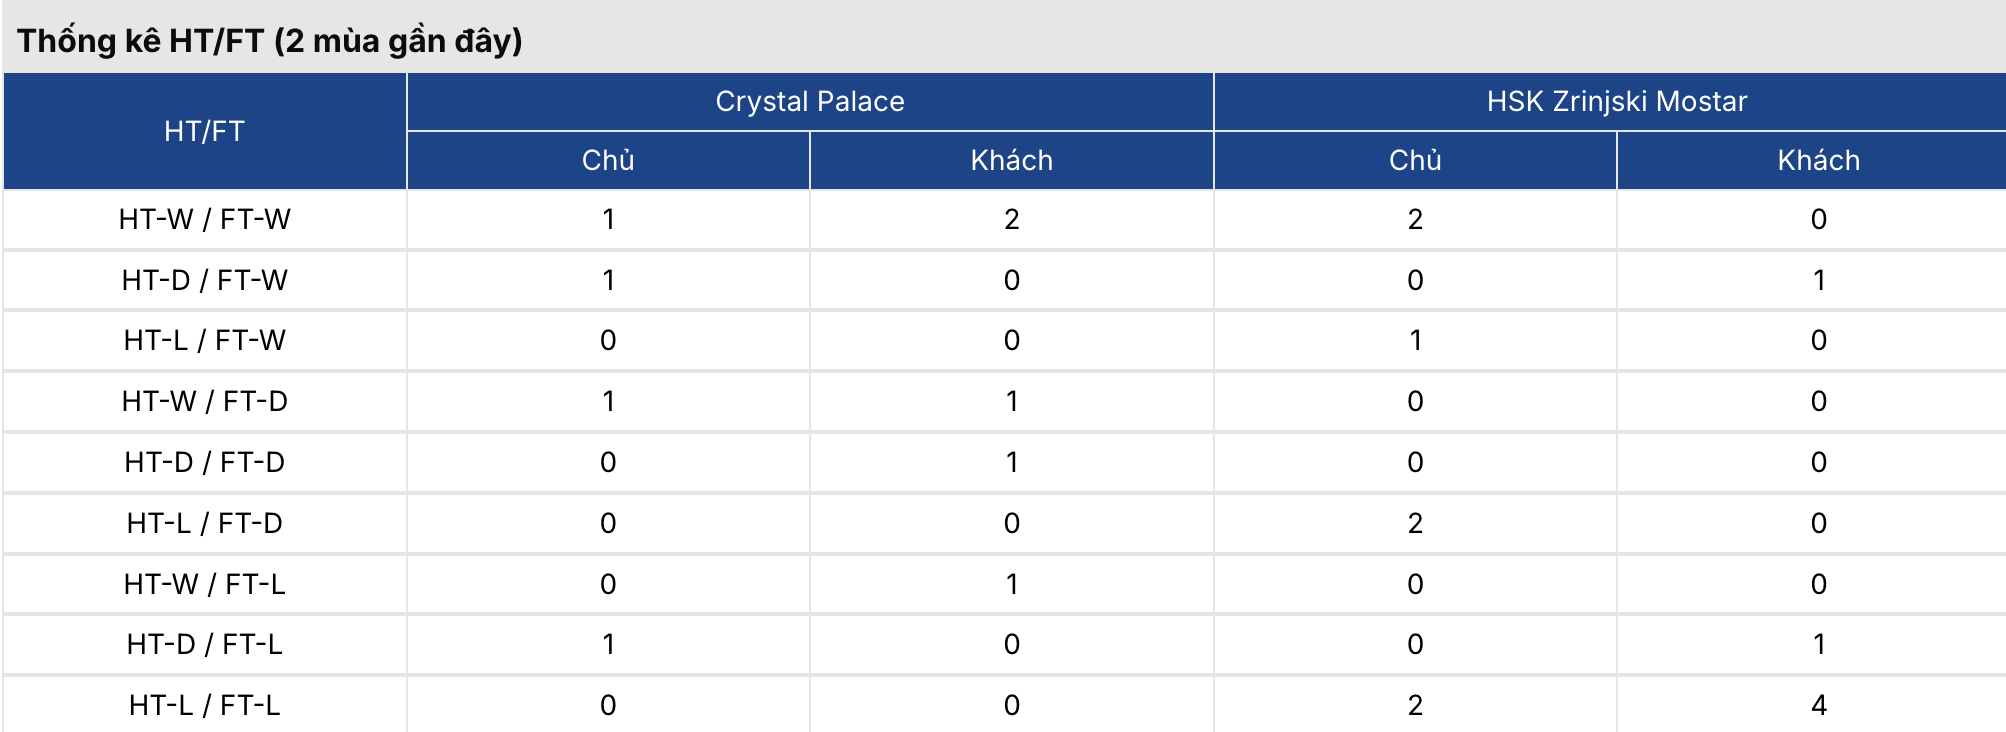Select the HT-L / FT-W row label

tap(204, 340)
